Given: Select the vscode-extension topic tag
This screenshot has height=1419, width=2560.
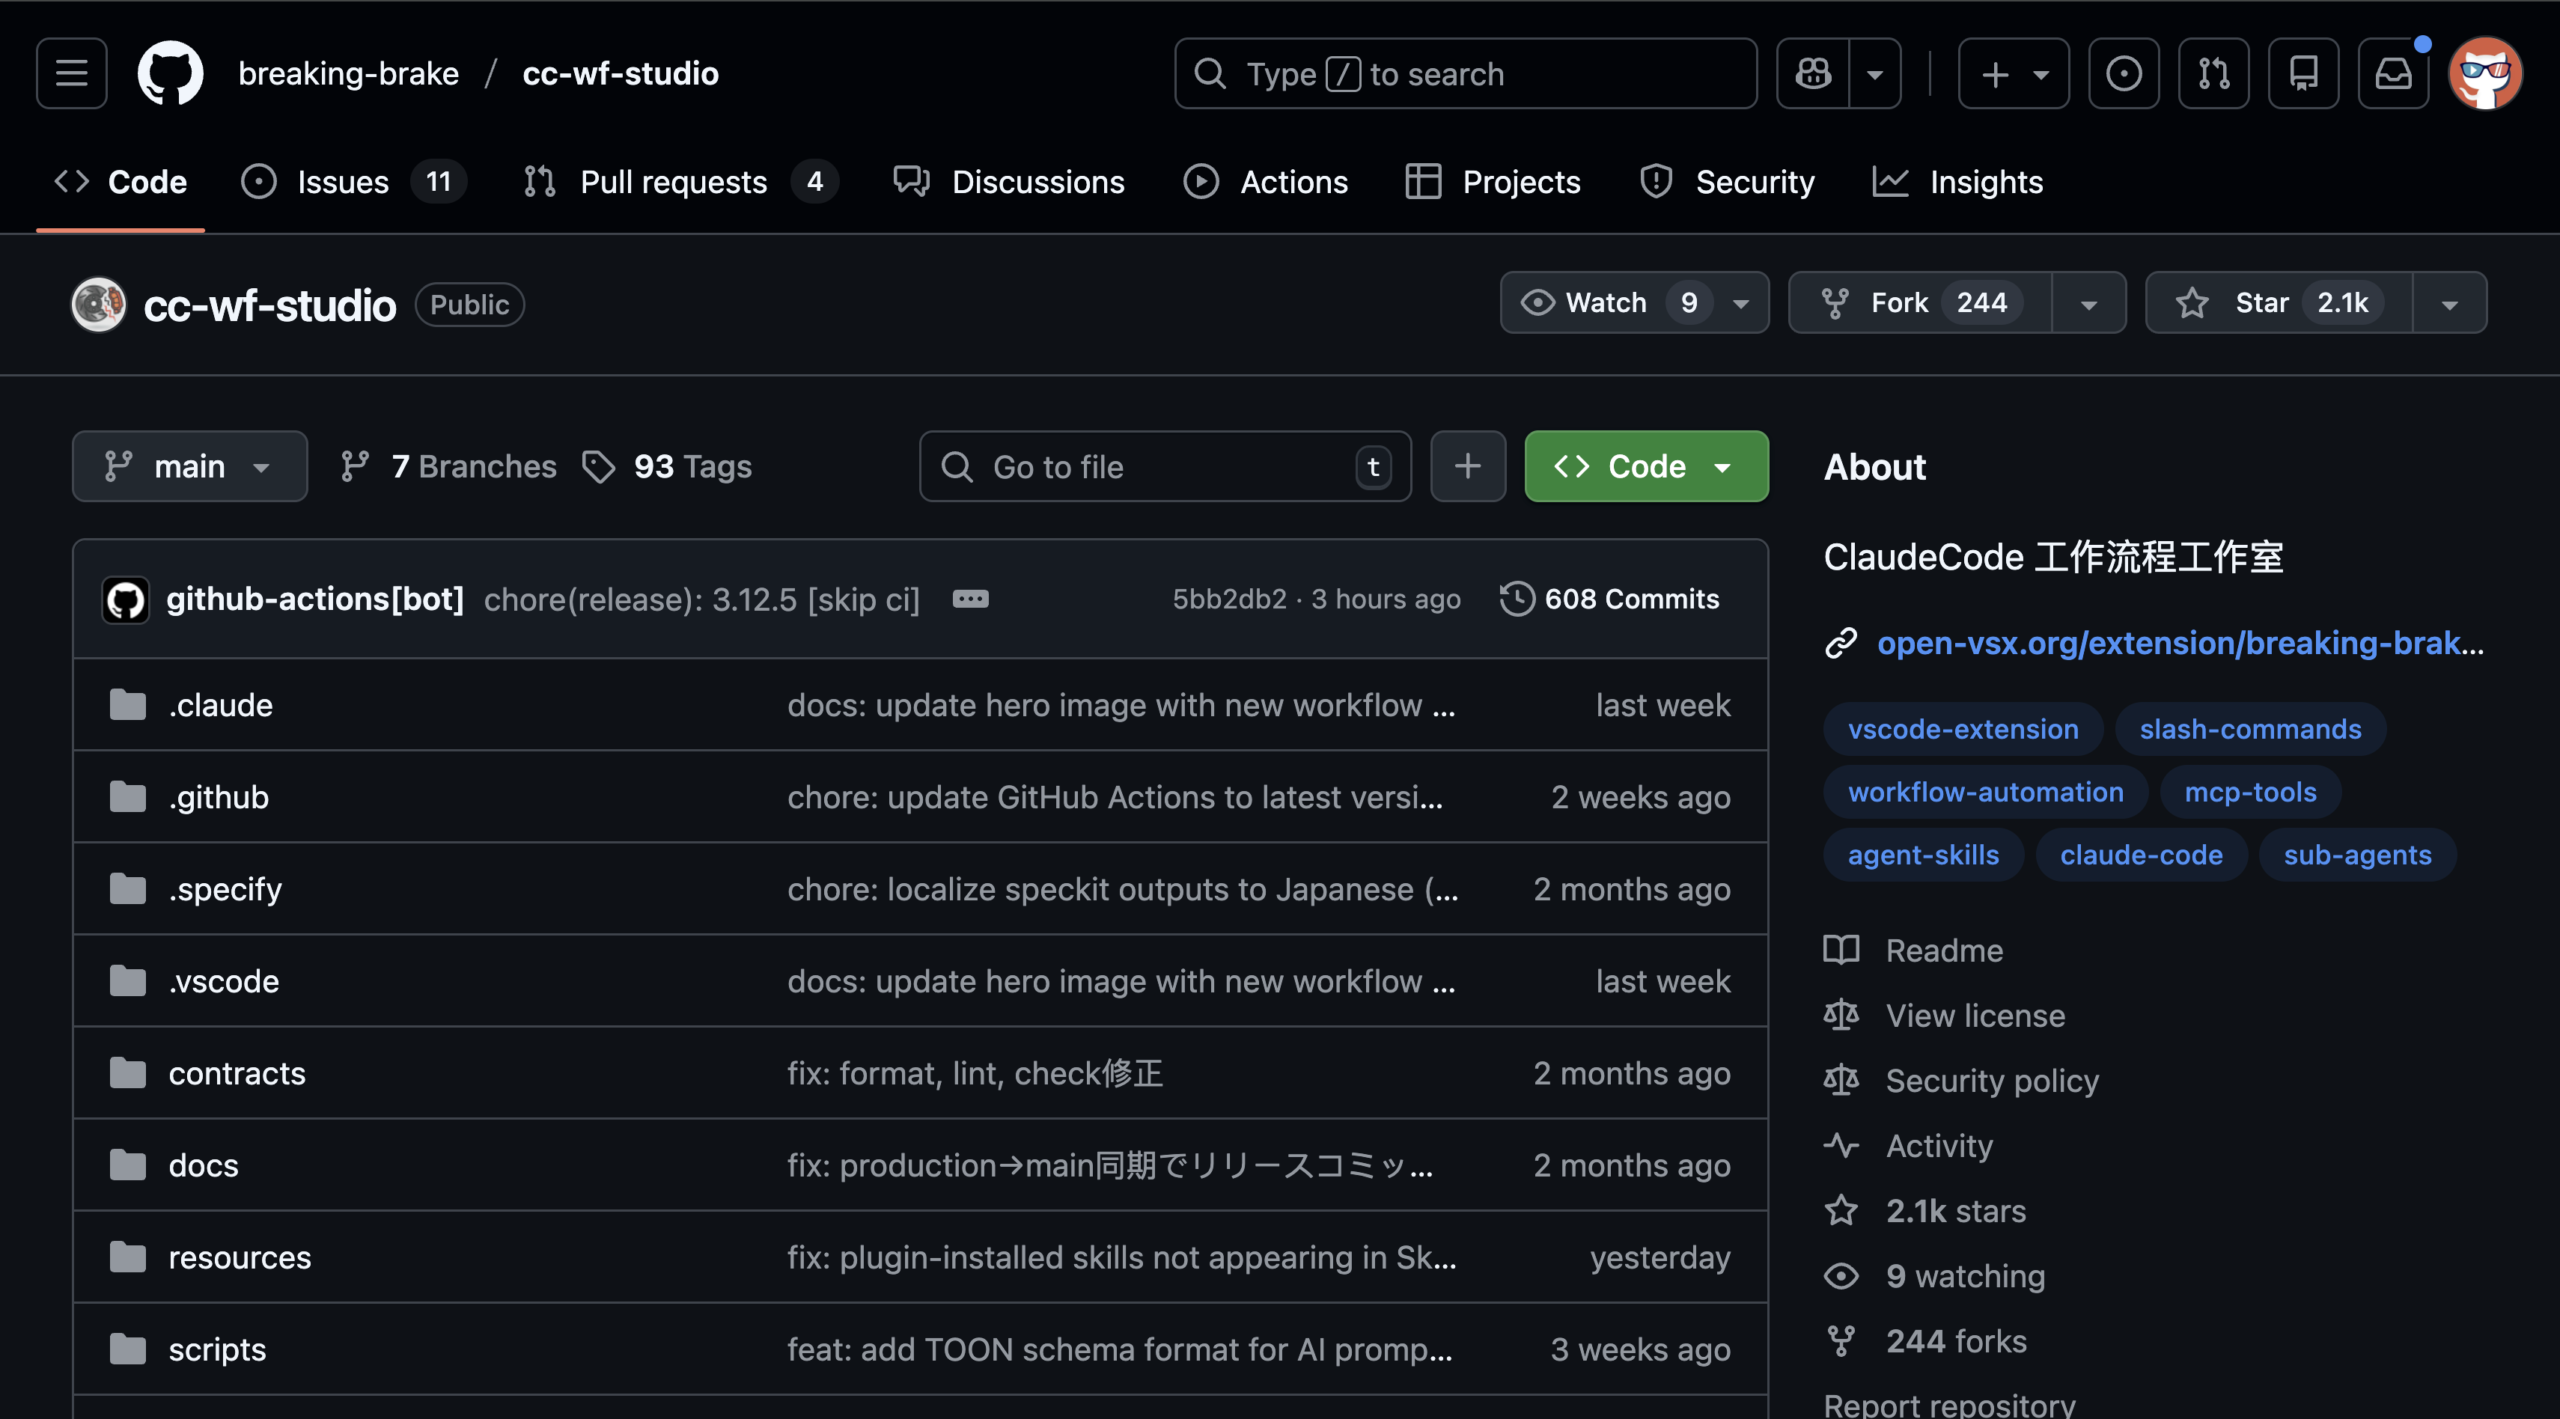Looking at the screenshot, I should tap(1962, 728).
